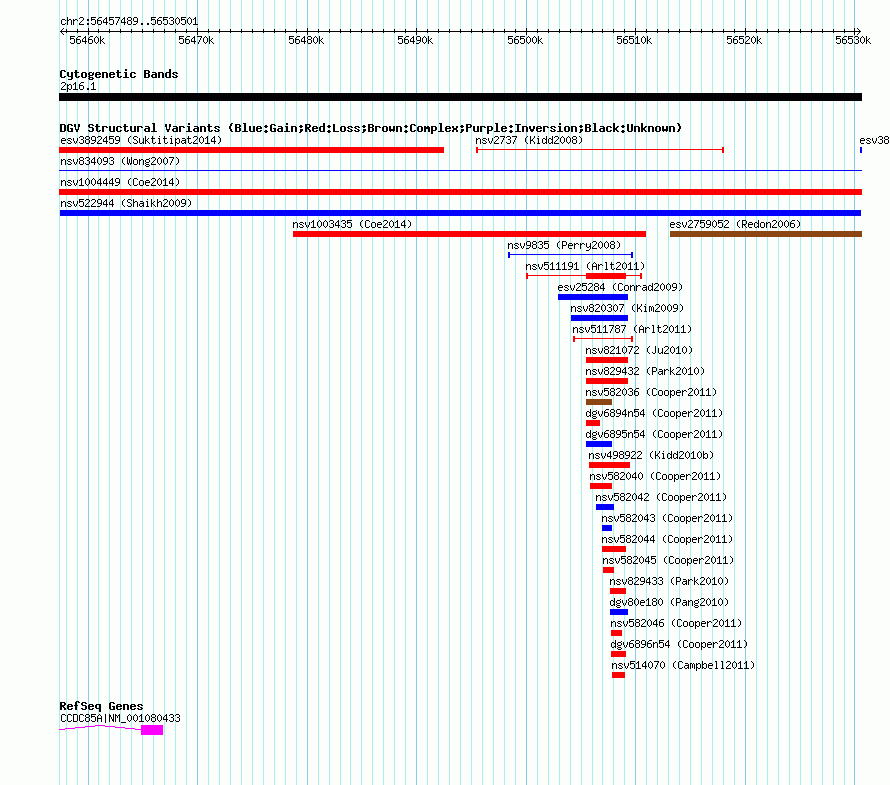
Task: Click the nsv582044 (Cooper2011) label
Action: click(667, 539)
